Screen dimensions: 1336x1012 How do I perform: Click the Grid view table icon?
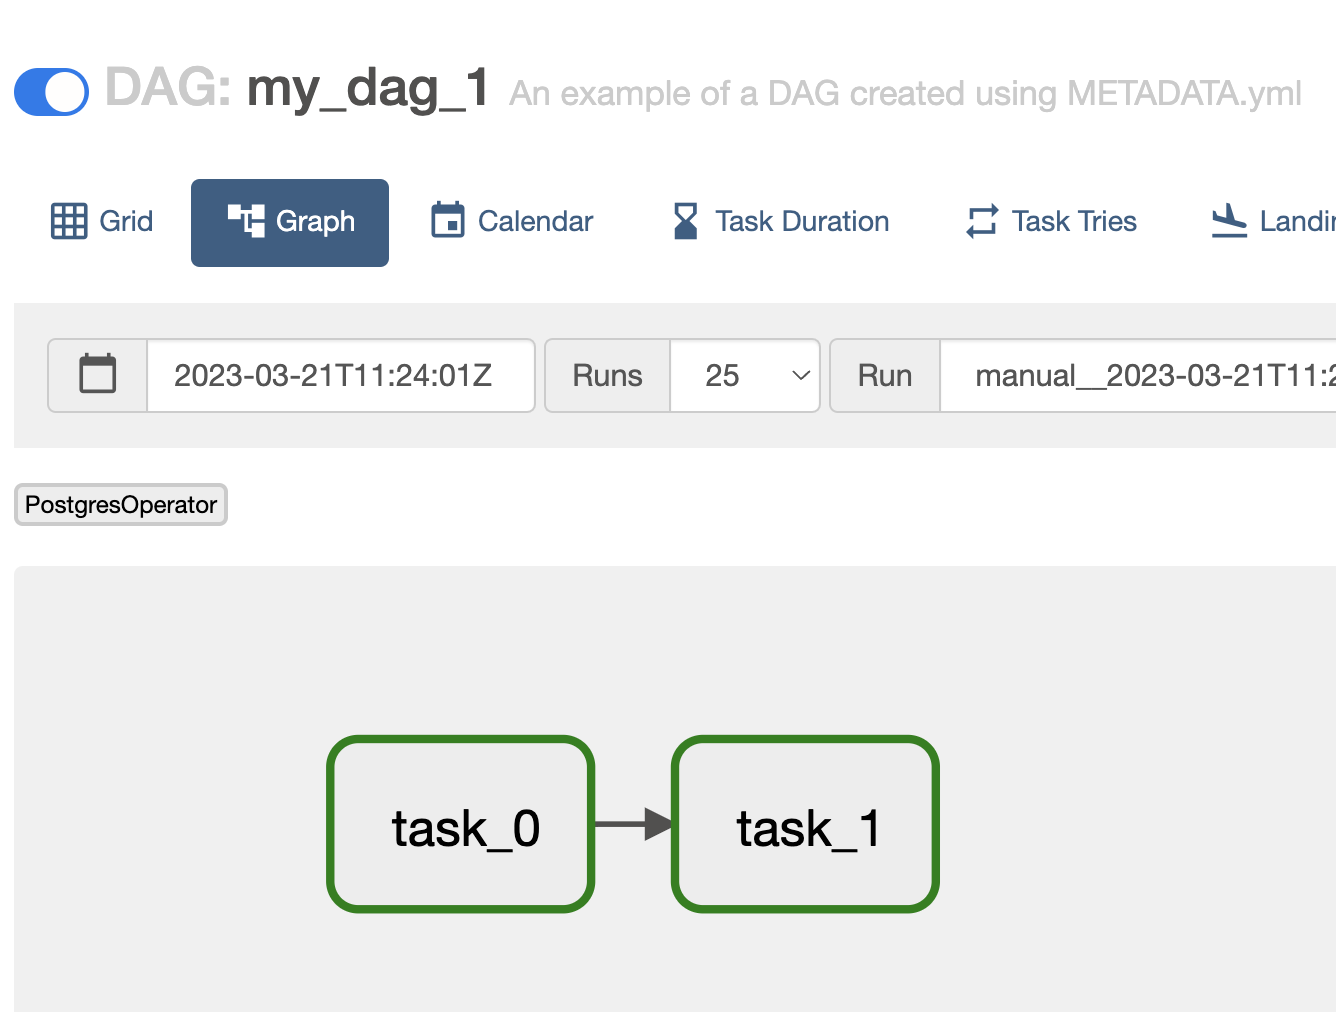69,221
